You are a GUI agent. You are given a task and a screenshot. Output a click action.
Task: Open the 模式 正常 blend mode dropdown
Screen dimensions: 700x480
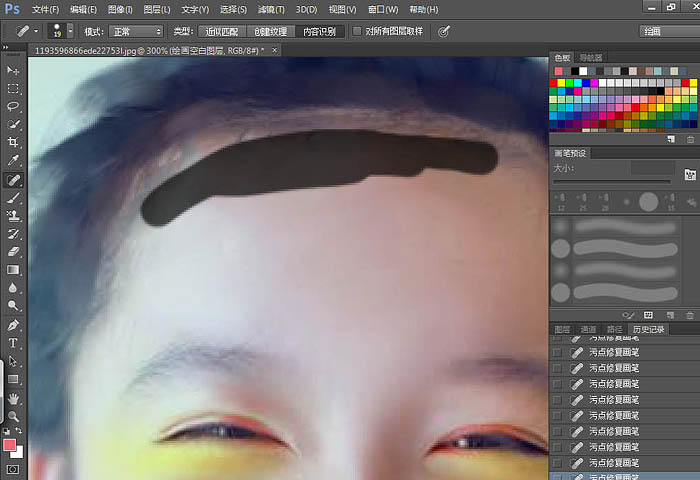(136, 31)
